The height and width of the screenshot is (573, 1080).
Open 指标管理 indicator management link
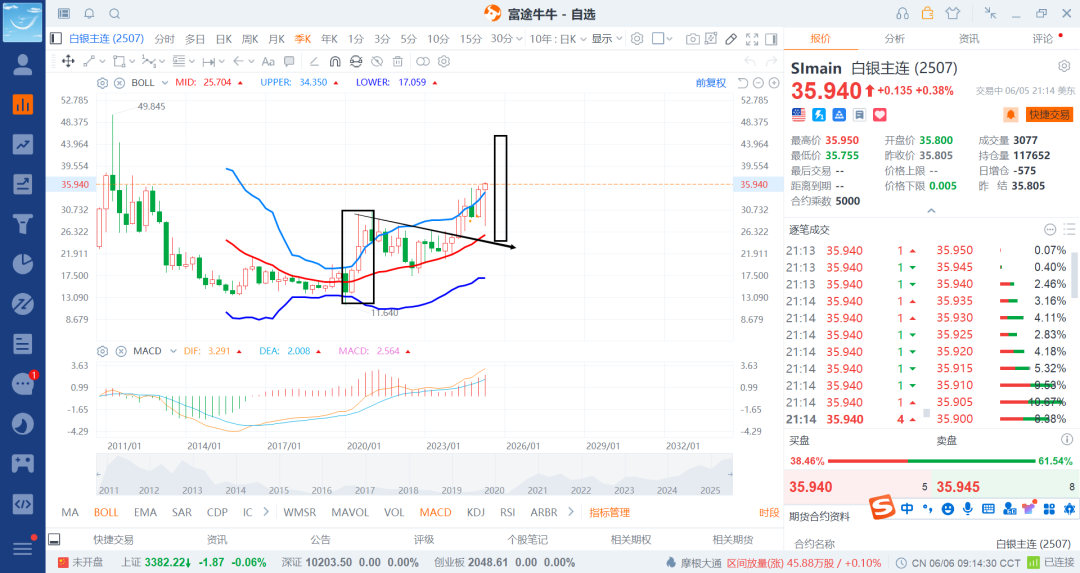click(609, 512)
